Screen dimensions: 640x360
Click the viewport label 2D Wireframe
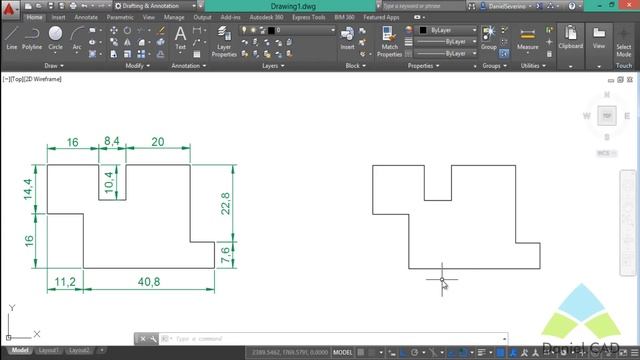[x=43, y=79]
